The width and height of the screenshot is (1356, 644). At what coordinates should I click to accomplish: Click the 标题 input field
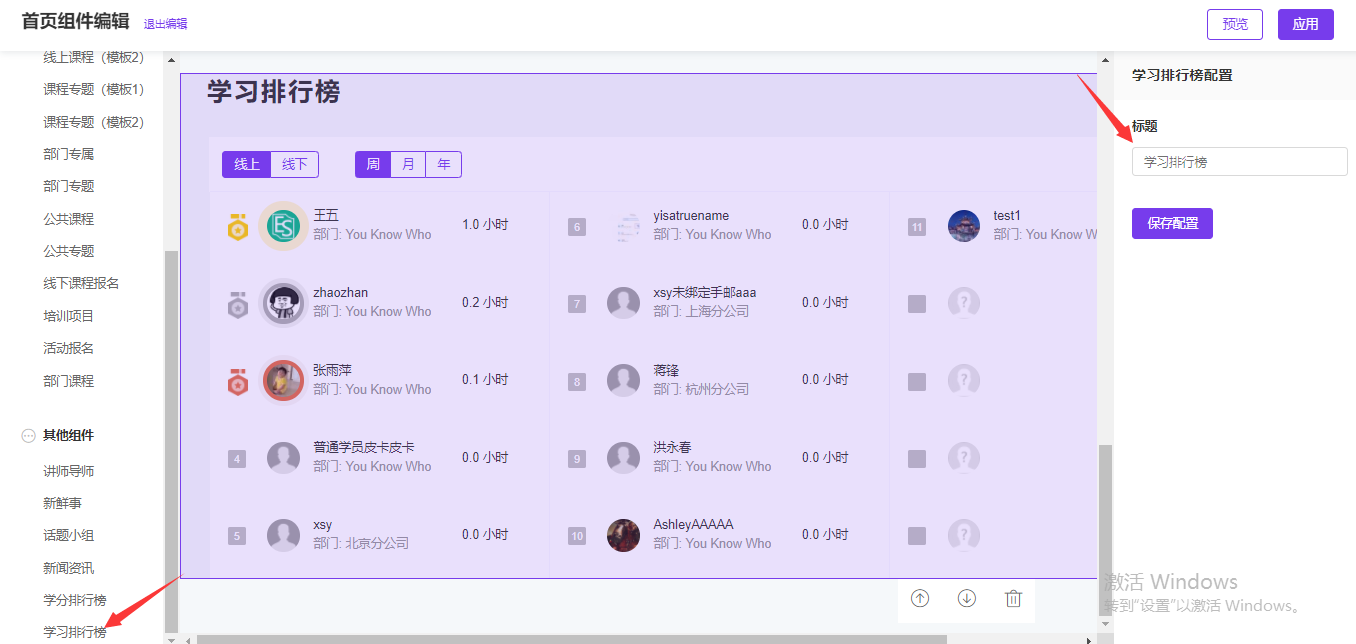coord(1239,161)
